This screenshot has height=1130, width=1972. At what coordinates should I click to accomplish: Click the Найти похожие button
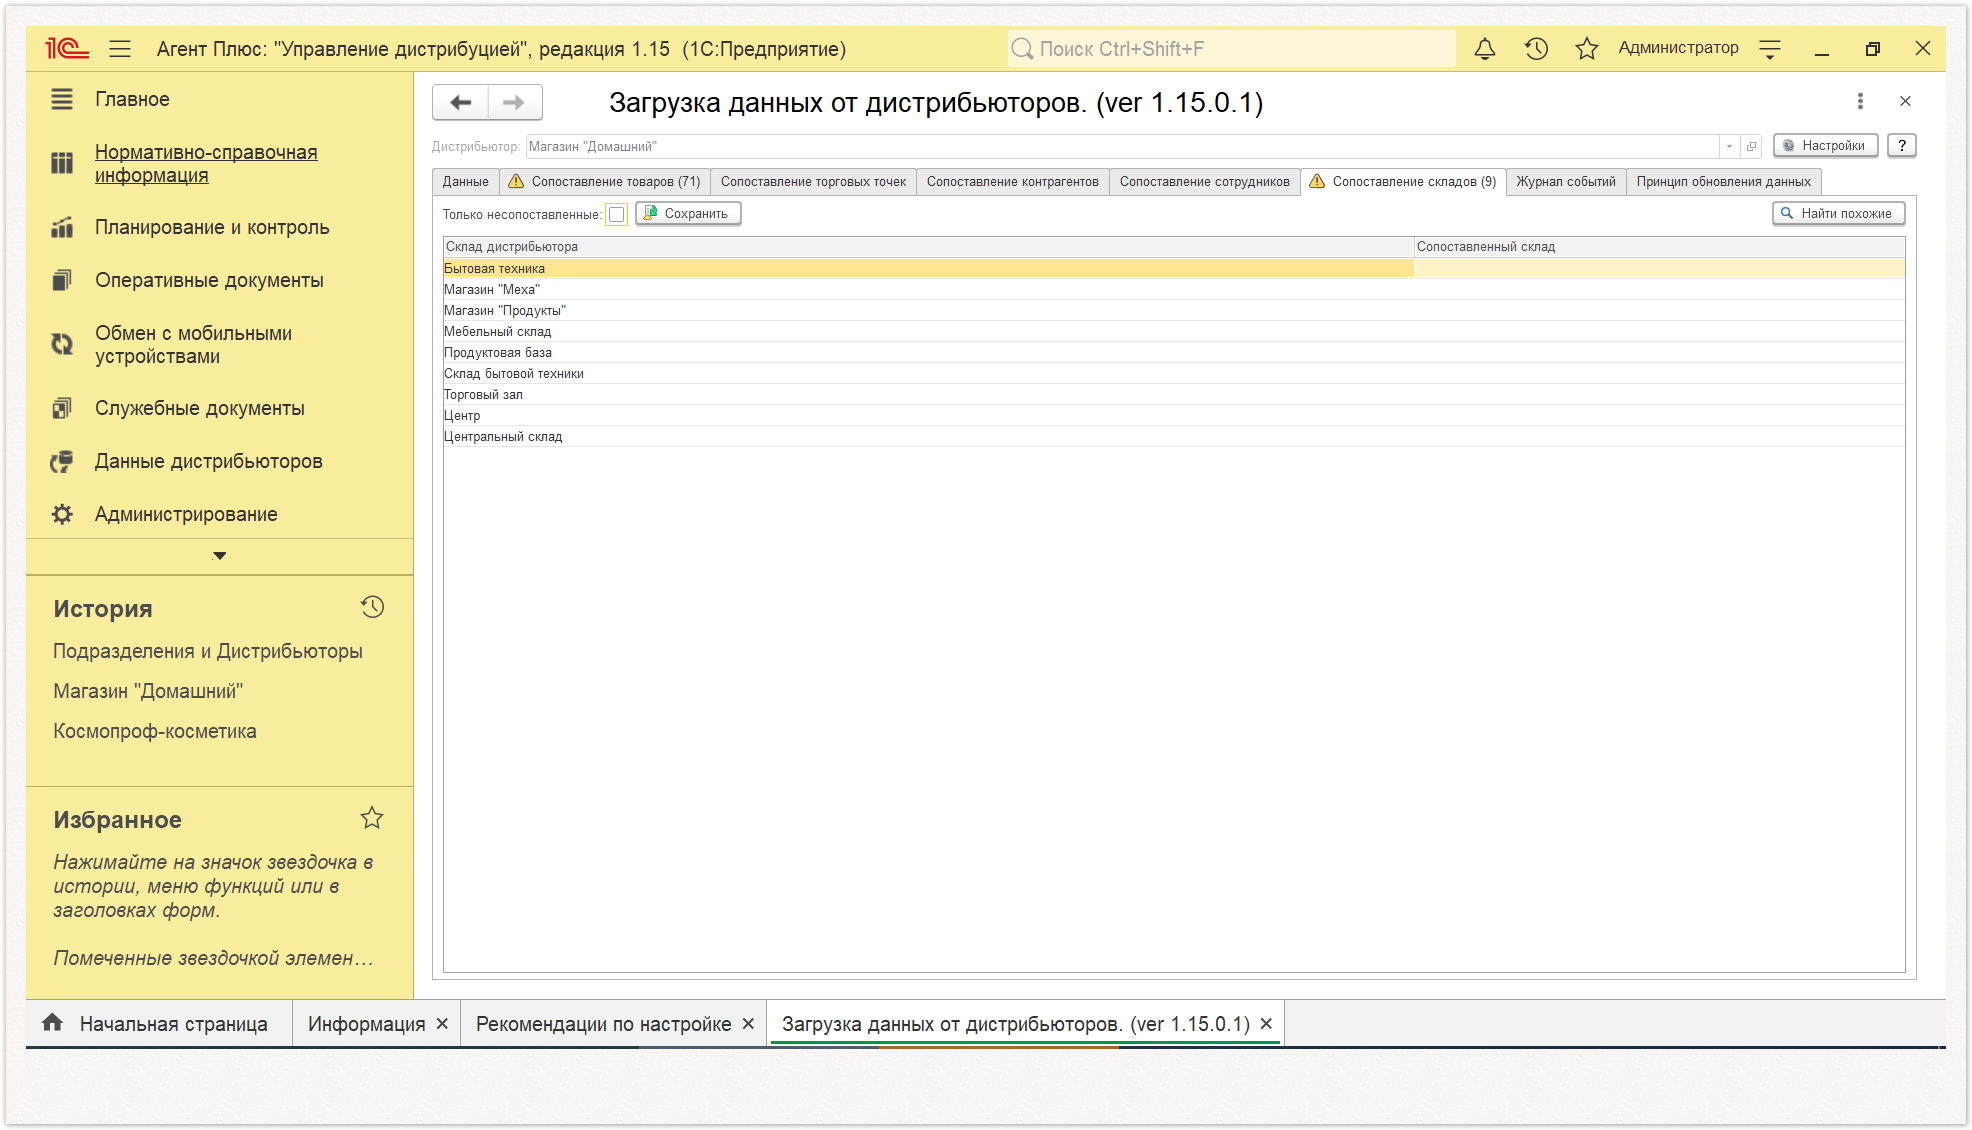point(1838,213)
